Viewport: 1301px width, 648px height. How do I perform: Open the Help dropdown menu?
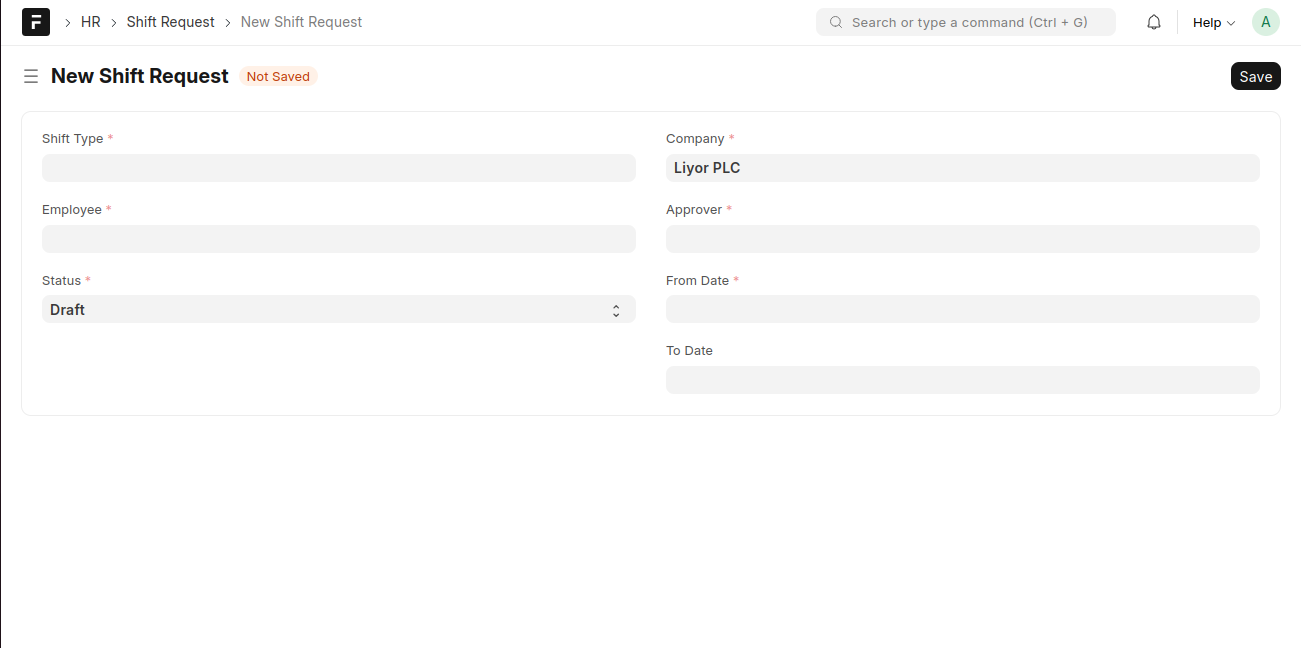click(x=1213, y=22)
